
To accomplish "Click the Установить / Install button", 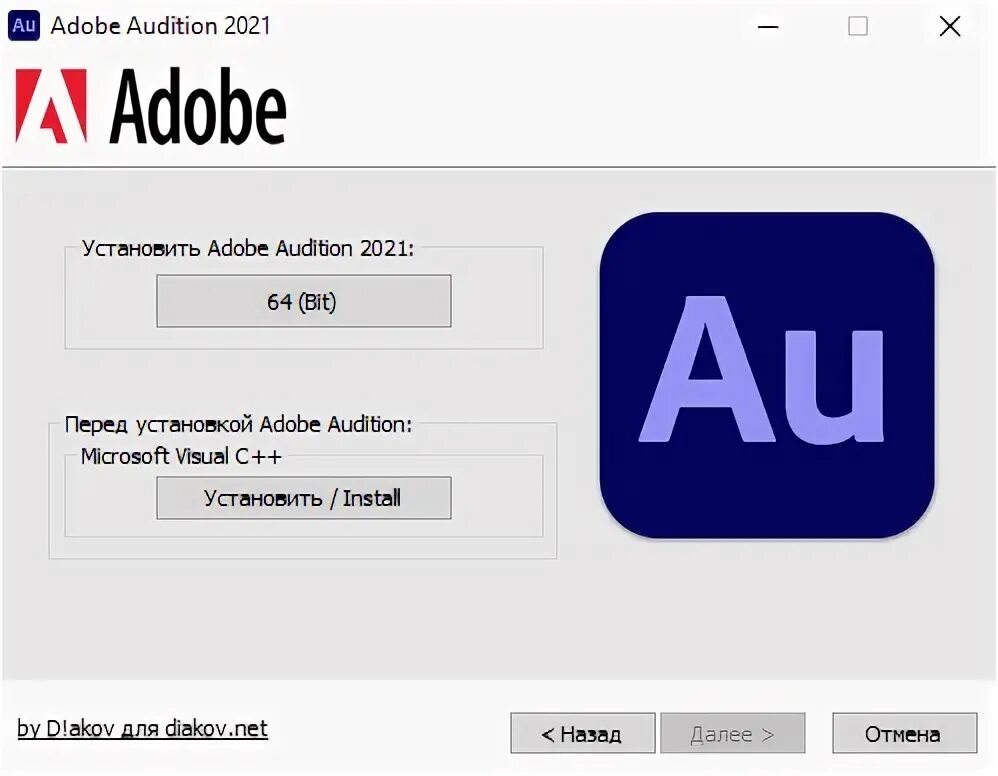I will pyautogui.click(x=304, y=498).
